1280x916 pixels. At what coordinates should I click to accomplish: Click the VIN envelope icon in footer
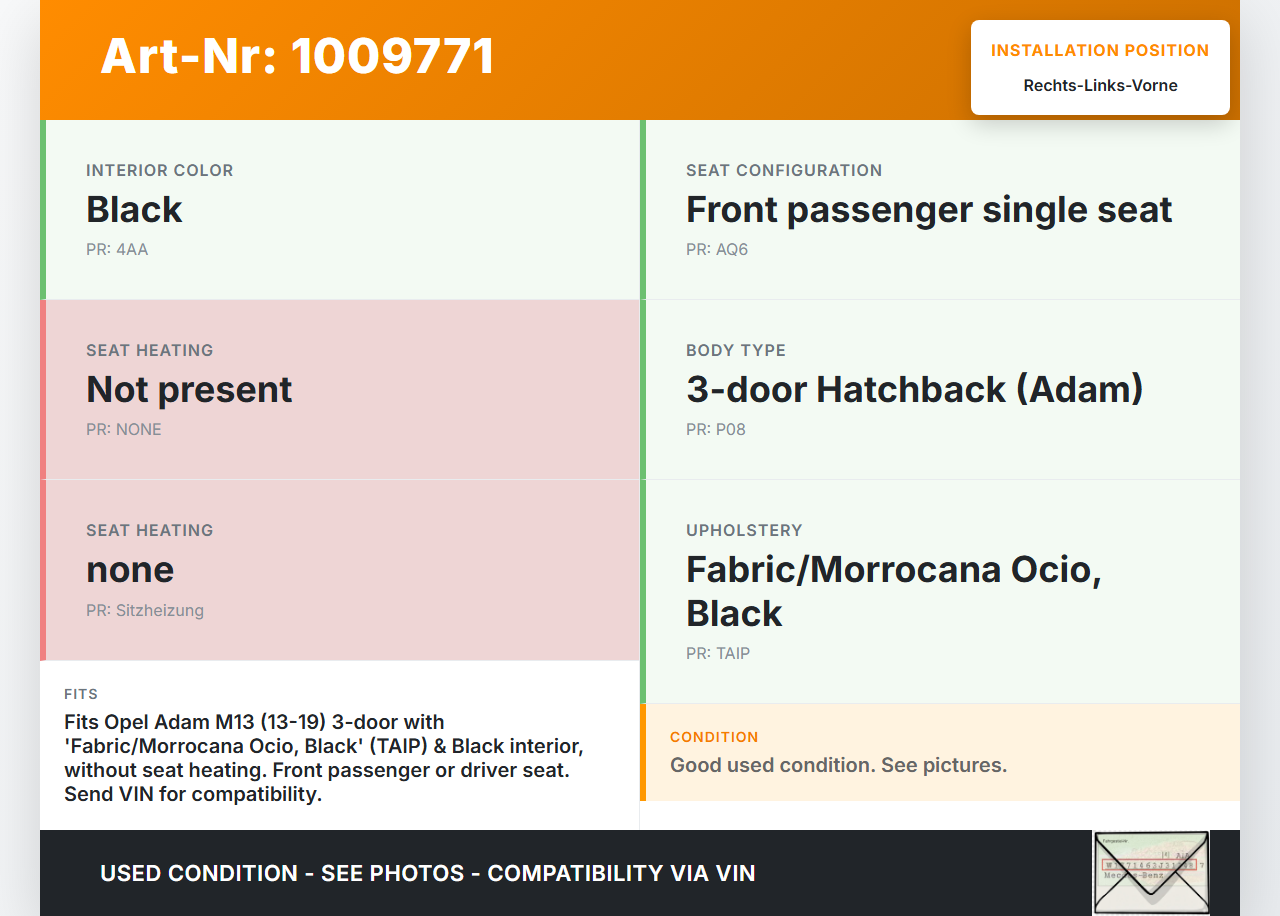pyautogui.click(x=1151, y=872)
